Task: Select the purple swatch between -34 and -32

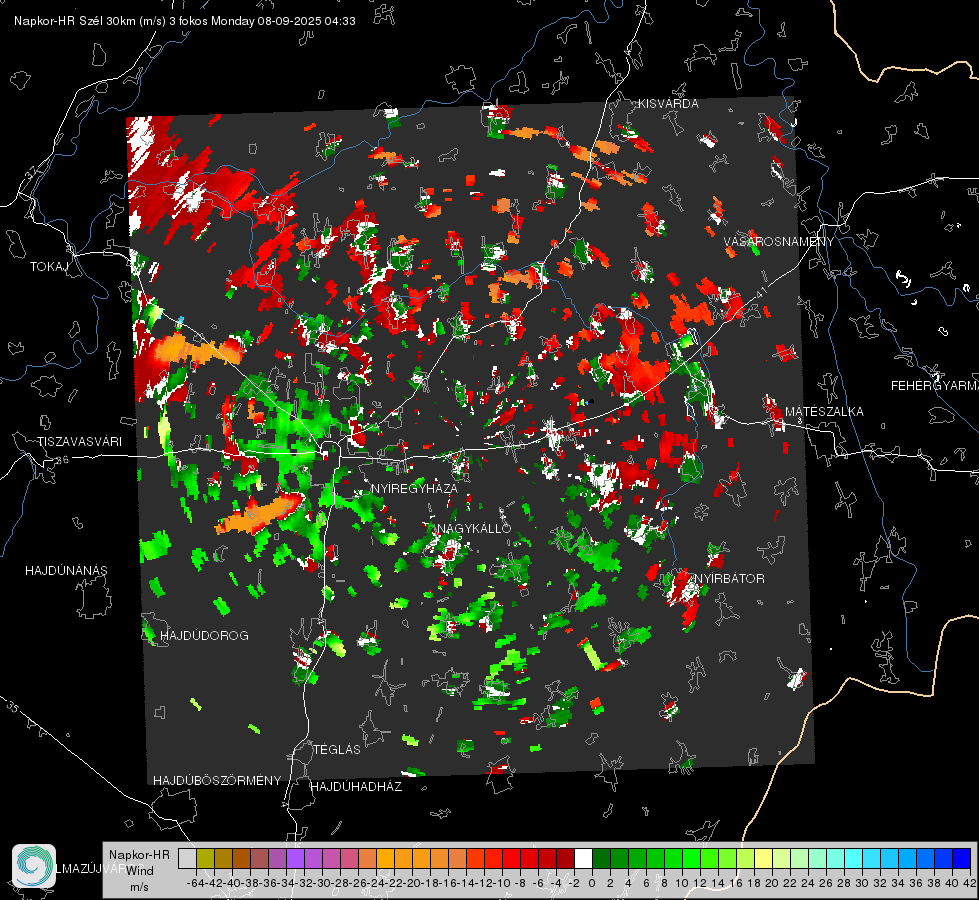Action: tap(295, 858)
